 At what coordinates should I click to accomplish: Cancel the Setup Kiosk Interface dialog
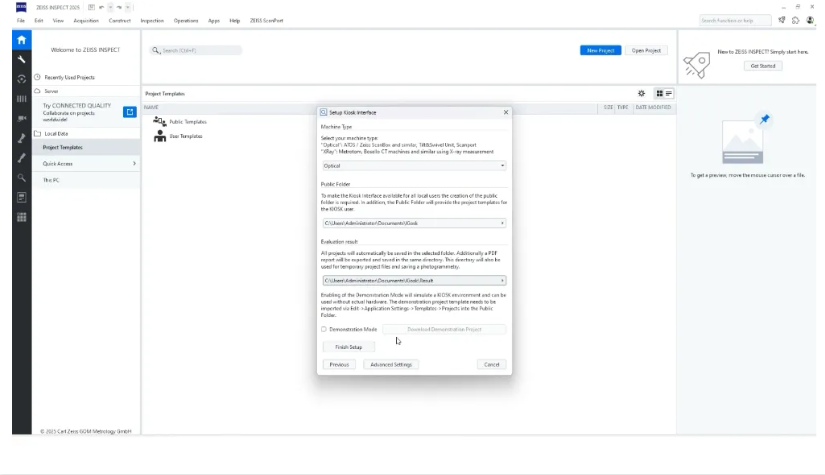491,365
